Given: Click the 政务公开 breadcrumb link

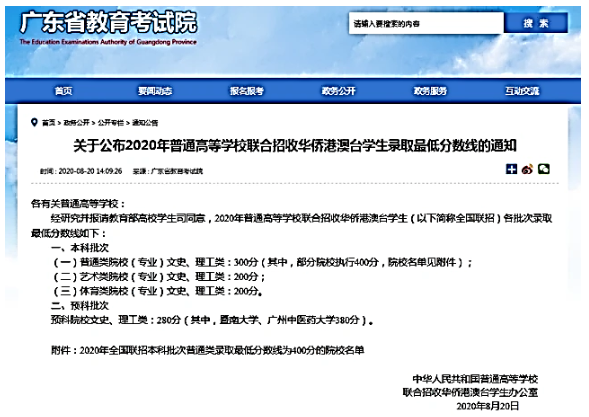Looking at the screenshot, I should point(77,123).
